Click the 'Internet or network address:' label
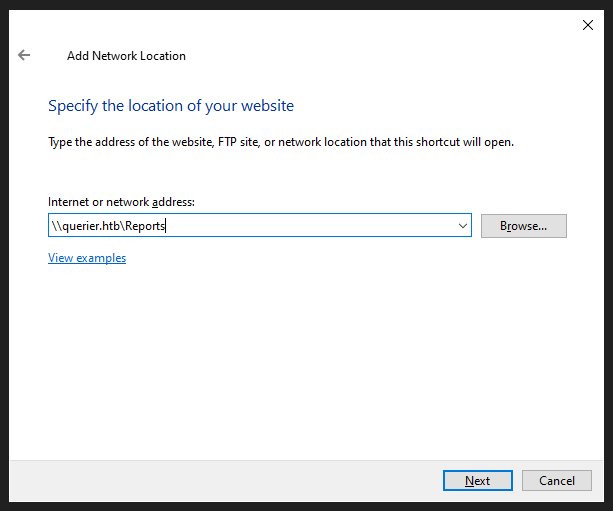The height and width of the screenshot is (511, 613). pos(121,202)
